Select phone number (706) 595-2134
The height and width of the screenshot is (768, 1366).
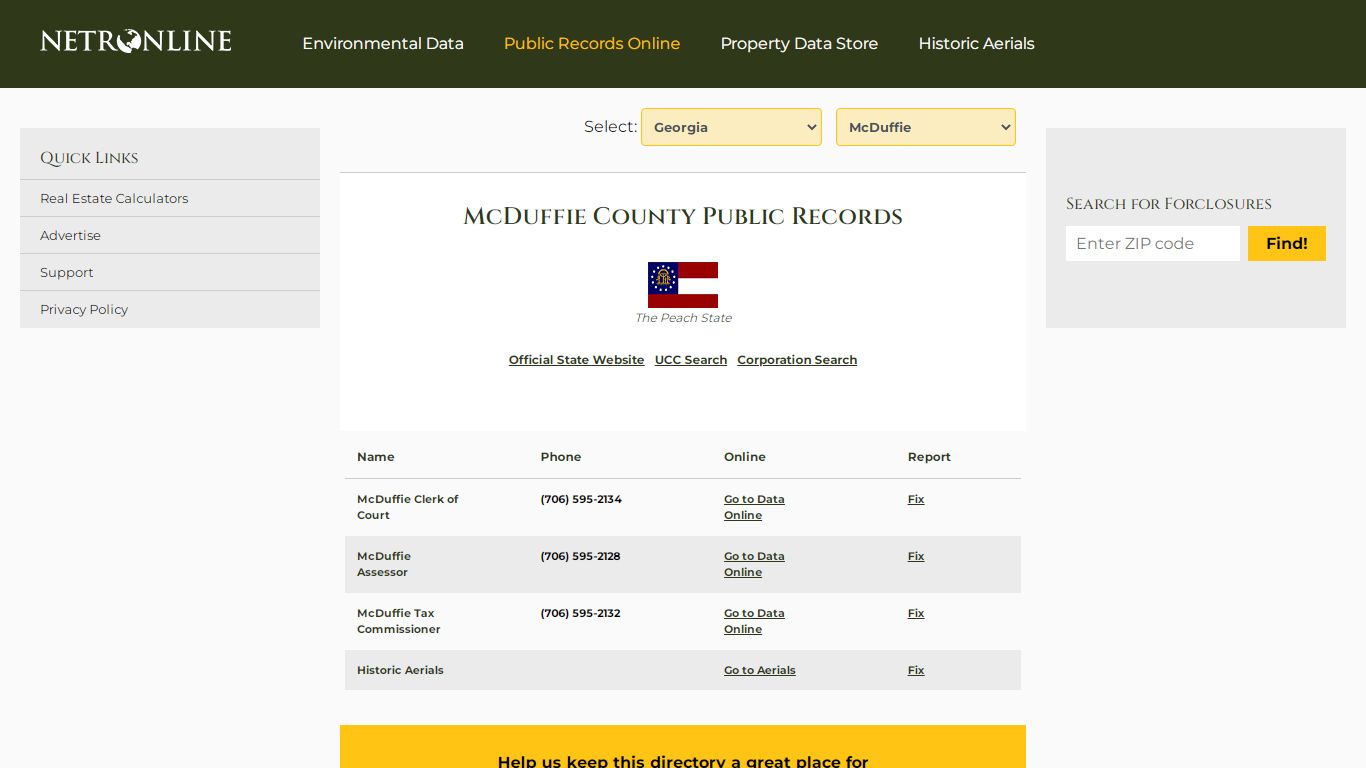point(581,499)
